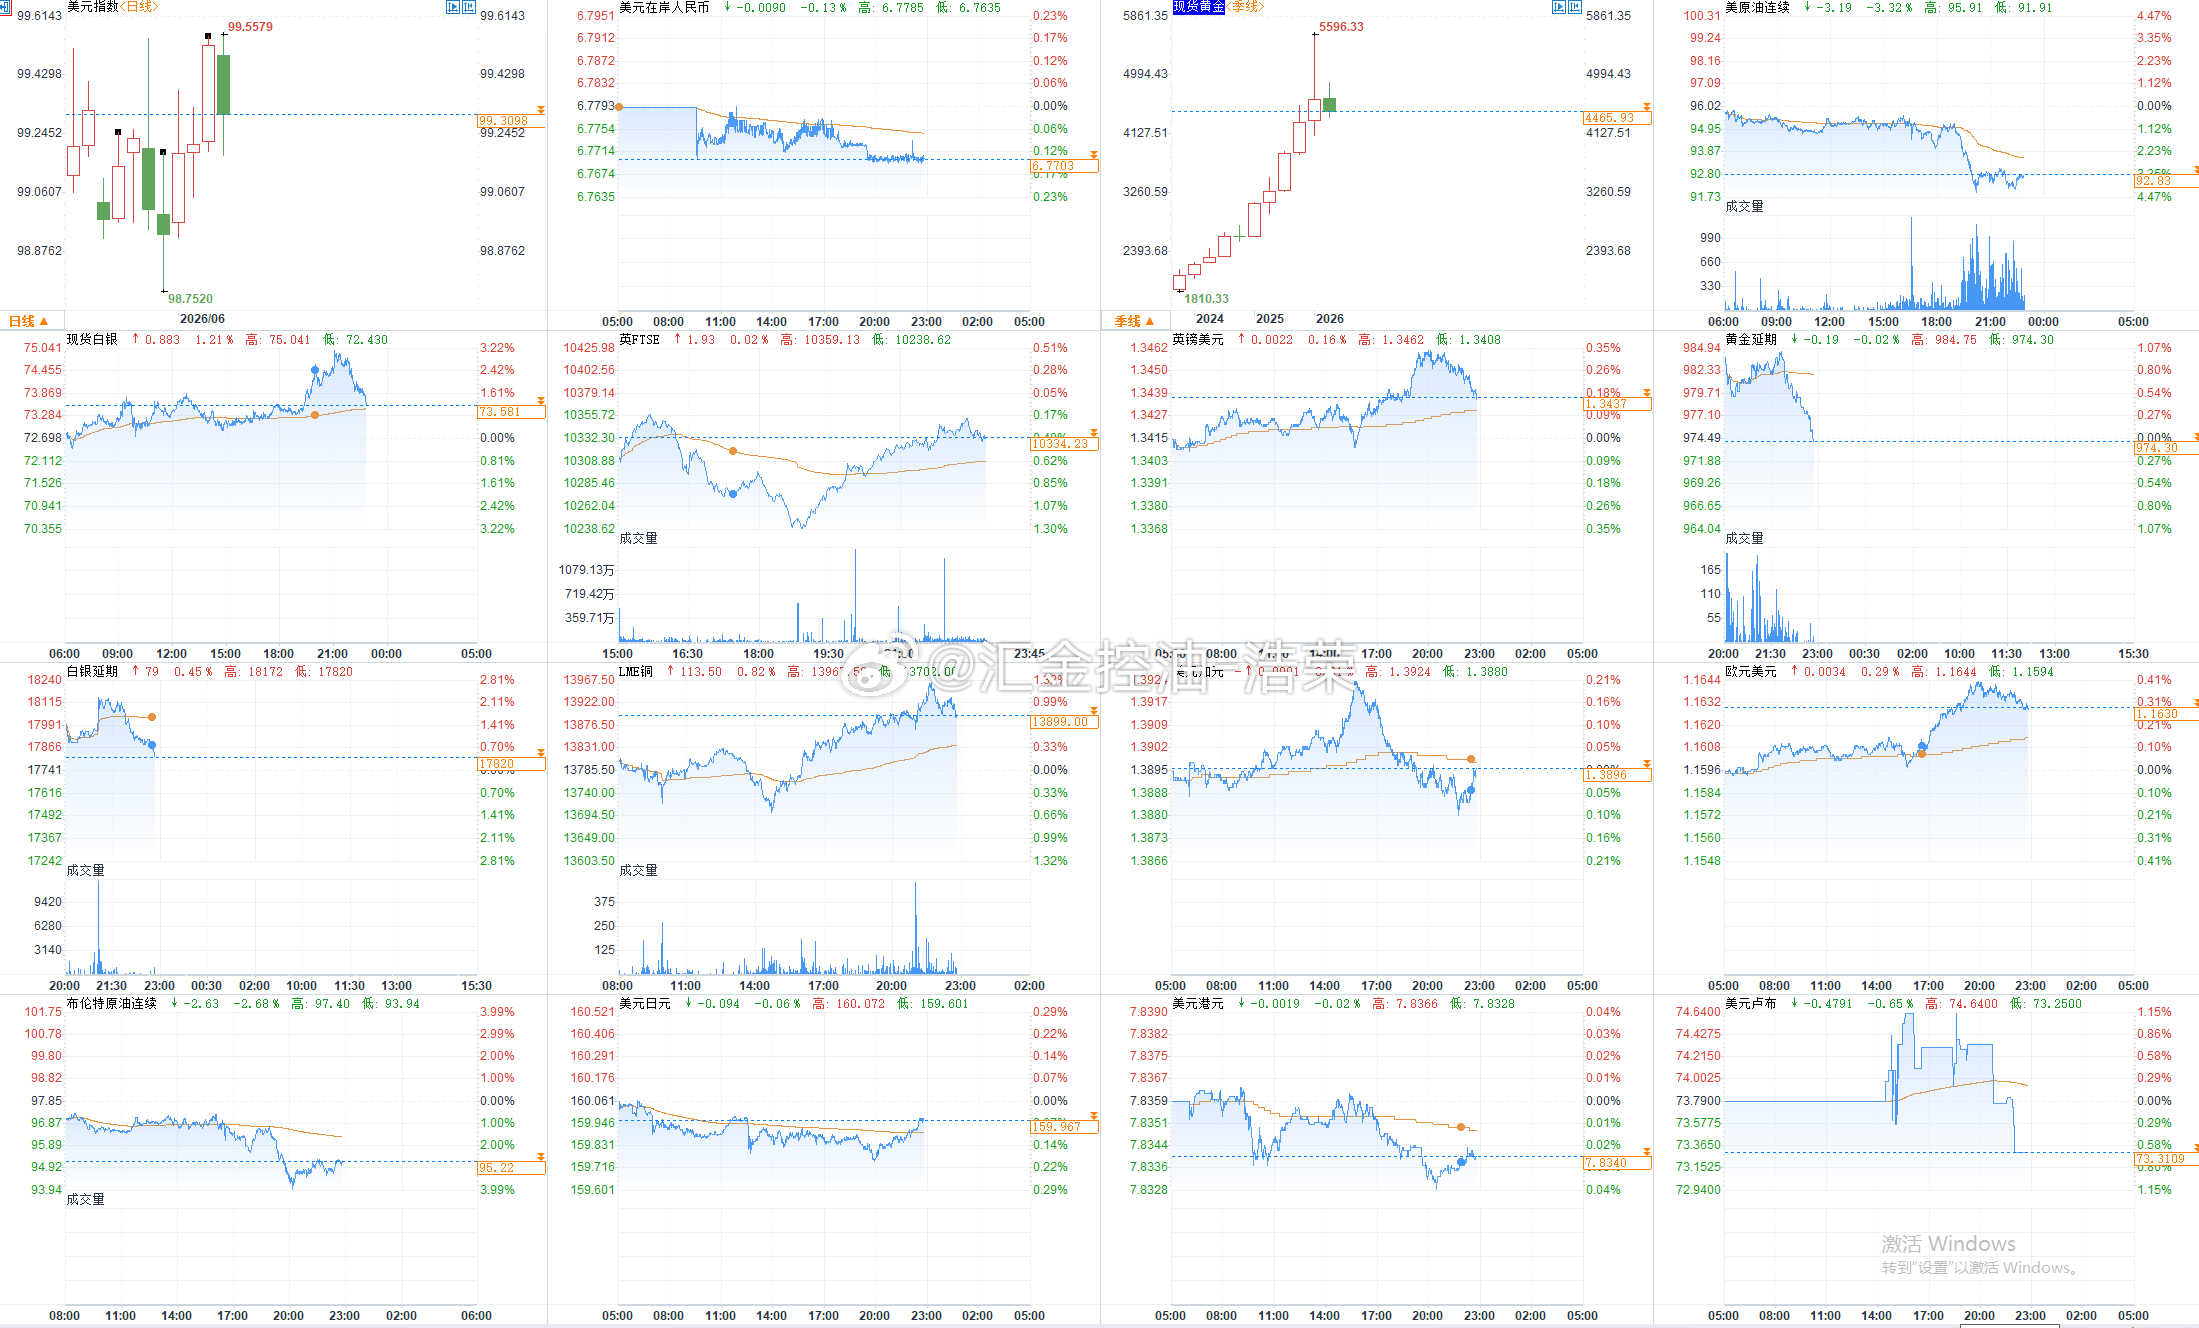Screen dimensions: 2199x1328
Task: Click the 成交量 label in 黄金延期 chart
Action: pyautogui.click(x=1744, y=539)
